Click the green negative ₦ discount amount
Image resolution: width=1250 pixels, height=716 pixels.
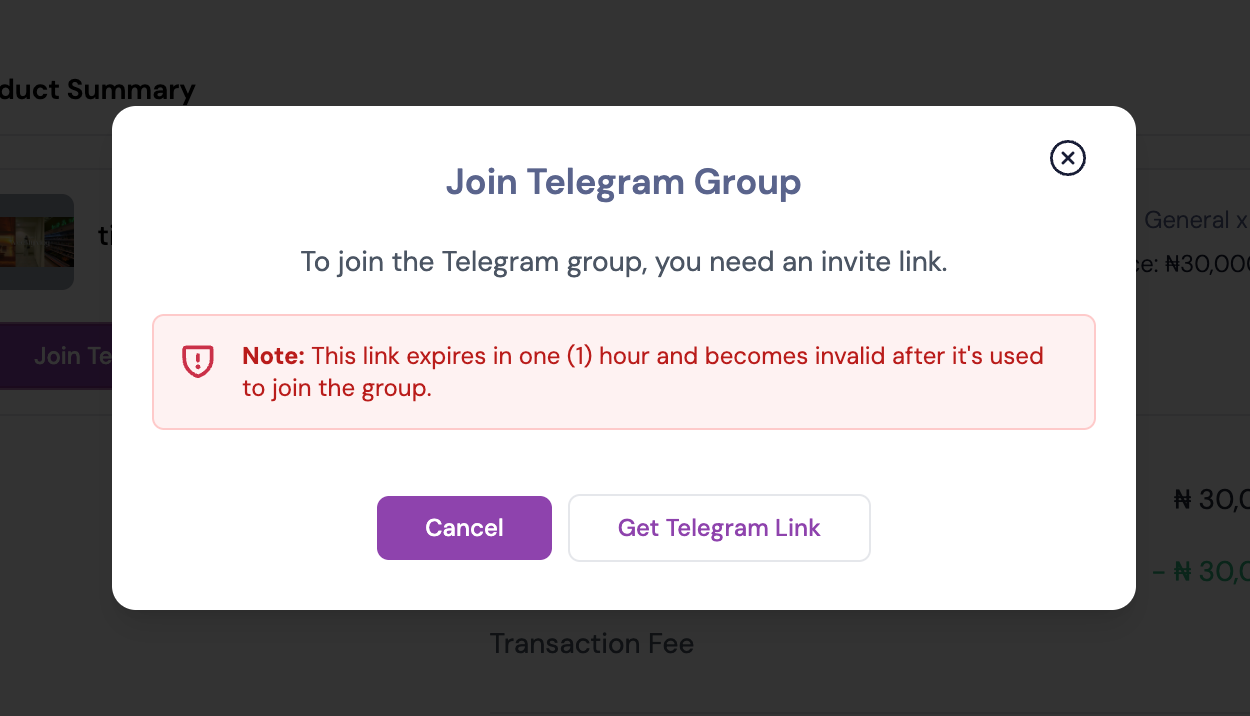click(1201, 571)
